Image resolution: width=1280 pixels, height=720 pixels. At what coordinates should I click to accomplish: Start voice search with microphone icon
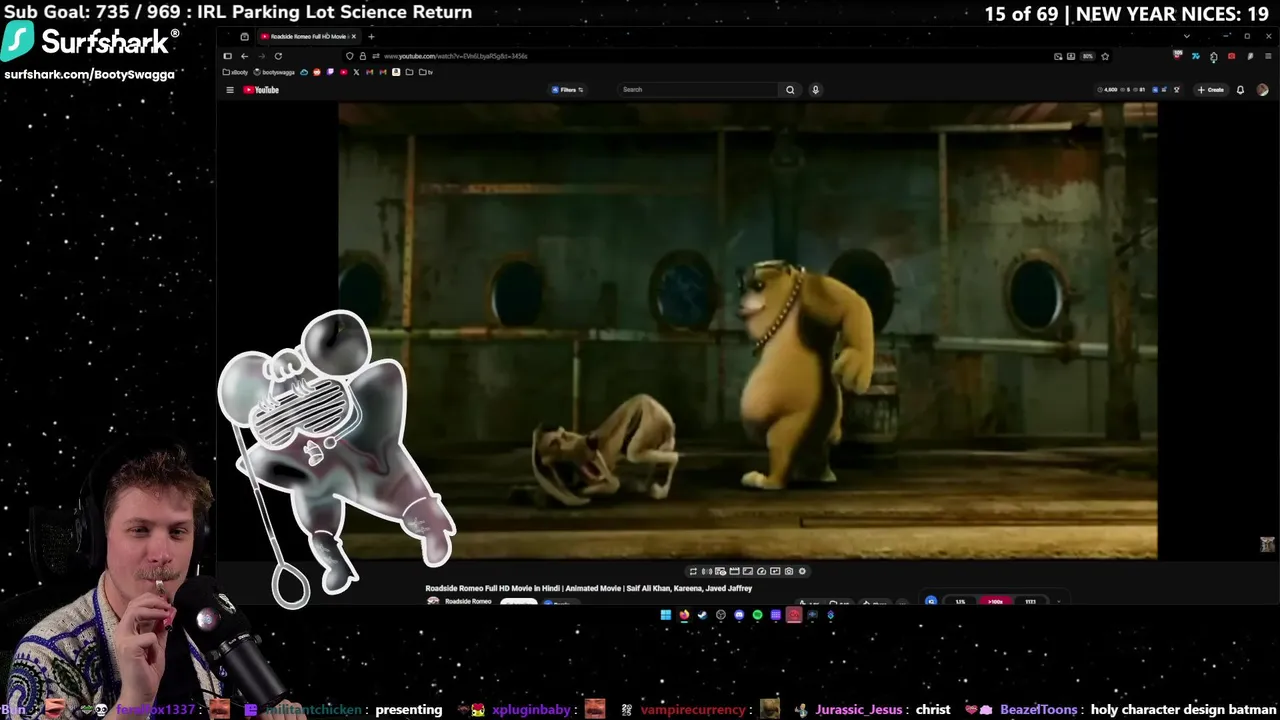815,90
